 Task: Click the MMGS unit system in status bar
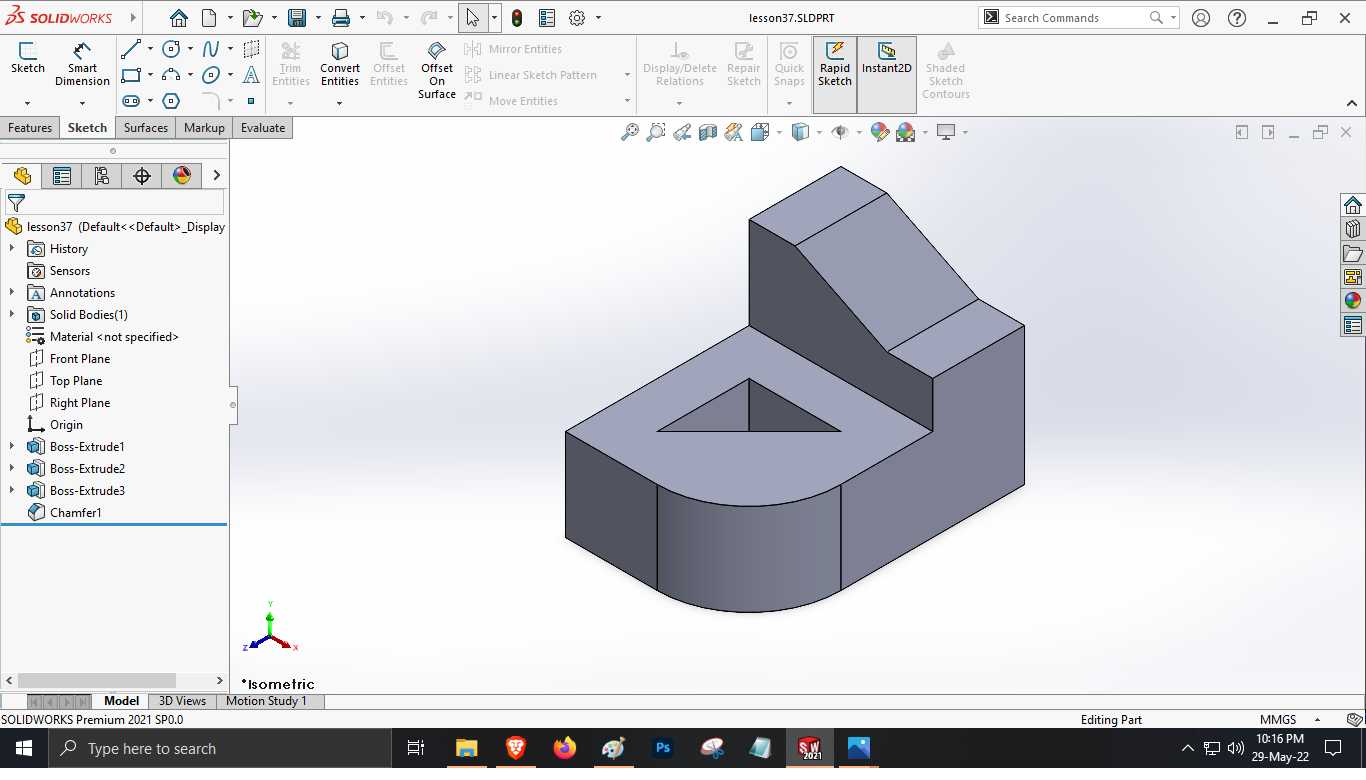1278,720
